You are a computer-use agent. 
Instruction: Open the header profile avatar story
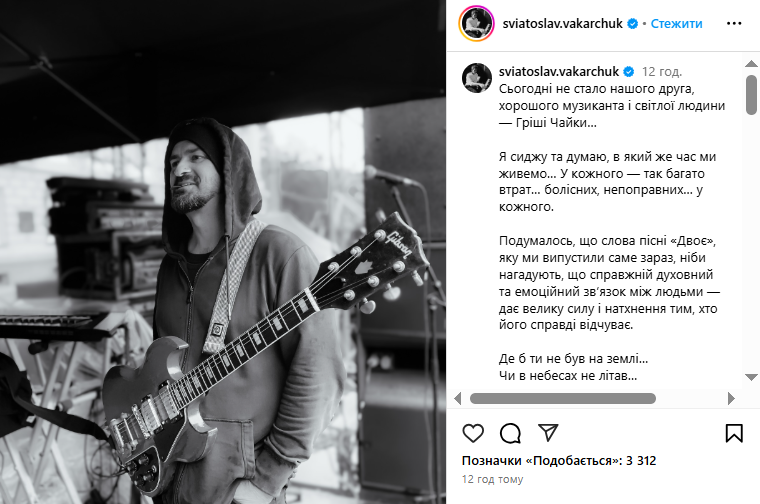click(x=476, y=23)
